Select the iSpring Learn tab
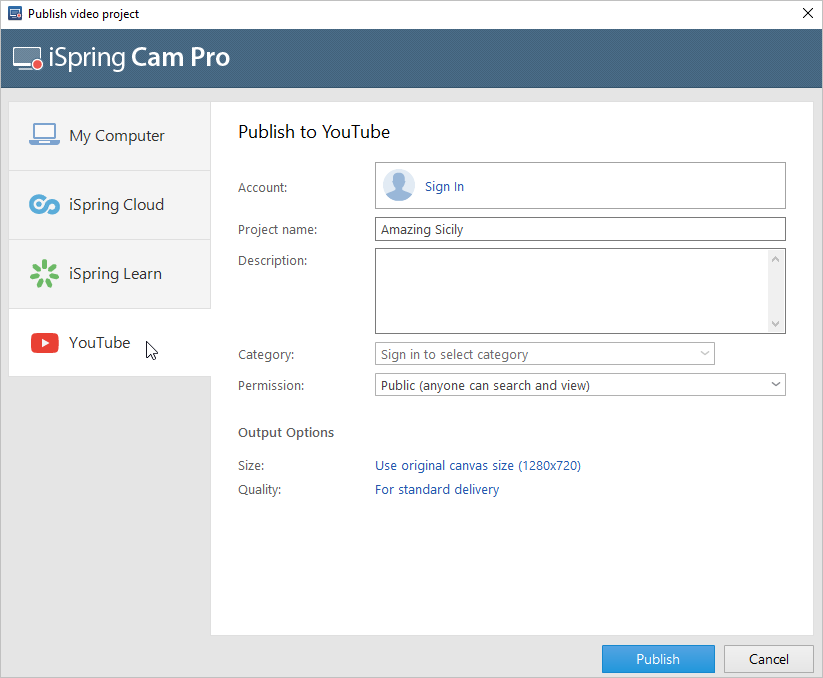This screenshot has height=678, width=823. 110,274
